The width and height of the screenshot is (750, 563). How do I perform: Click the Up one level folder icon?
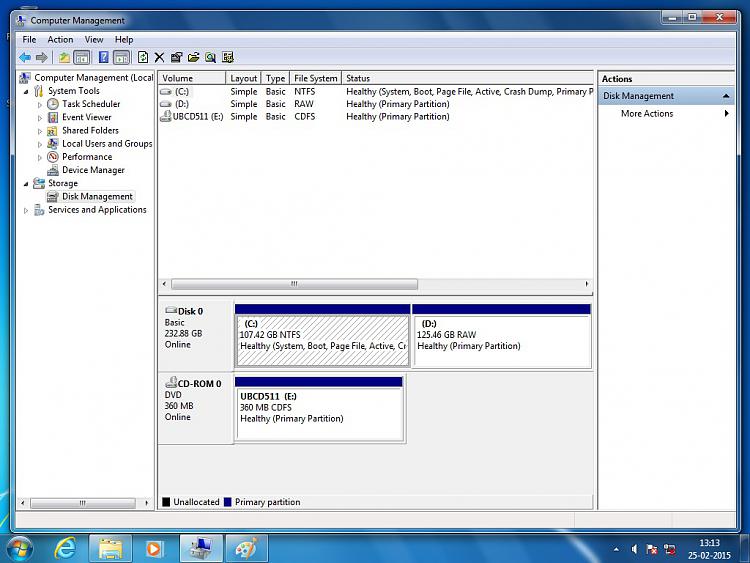pyautogui.click(x=64, y=58)
